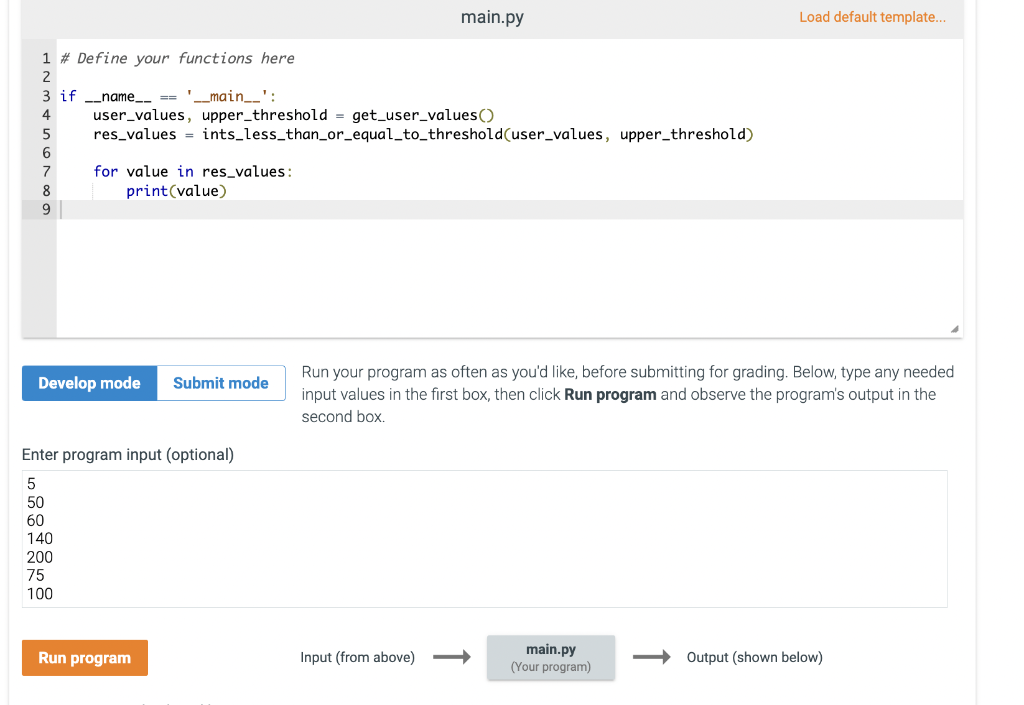This screenshot has width=1024, height=705.
Task: Click input value 60
Action: 36,520
